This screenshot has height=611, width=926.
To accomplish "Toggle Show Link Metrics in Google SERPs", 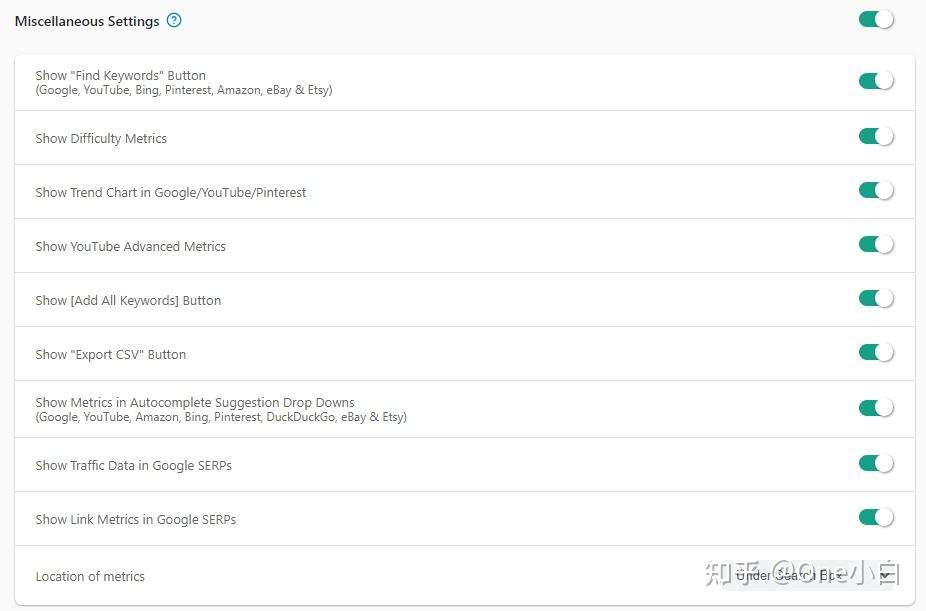I will (875, 517).
